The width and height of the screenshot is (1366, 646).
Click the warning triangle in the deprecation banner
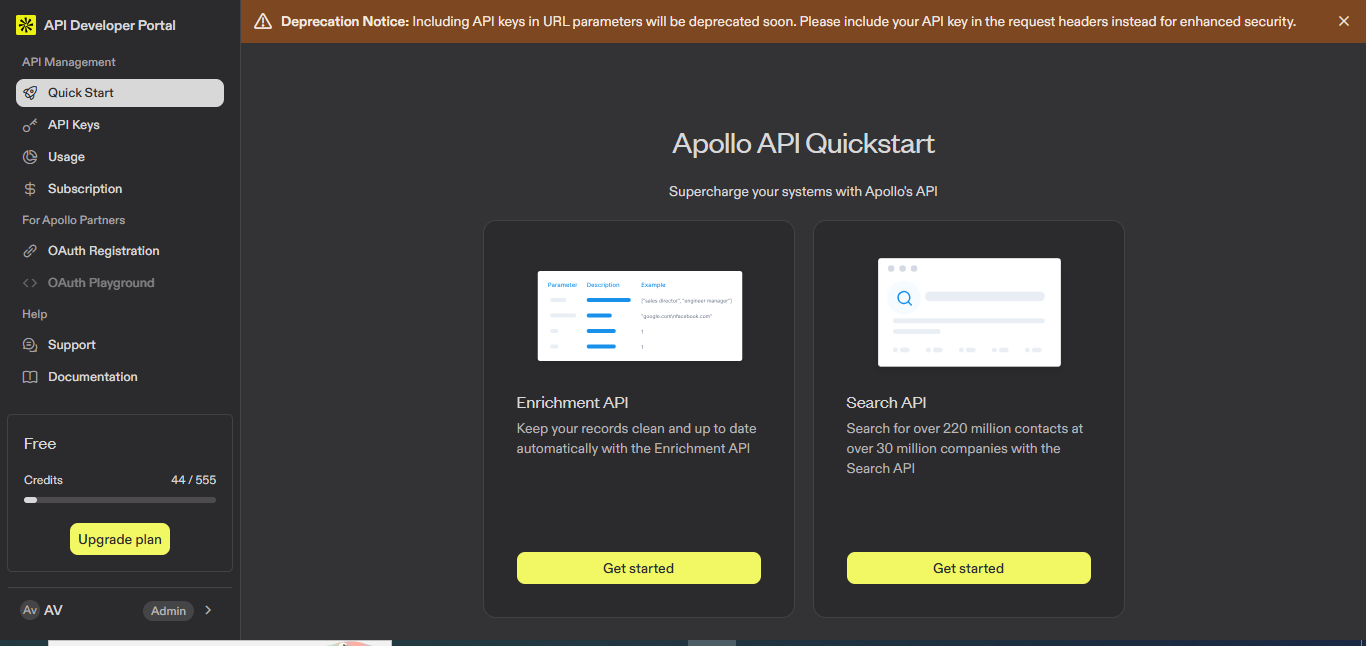coord(263,21)
